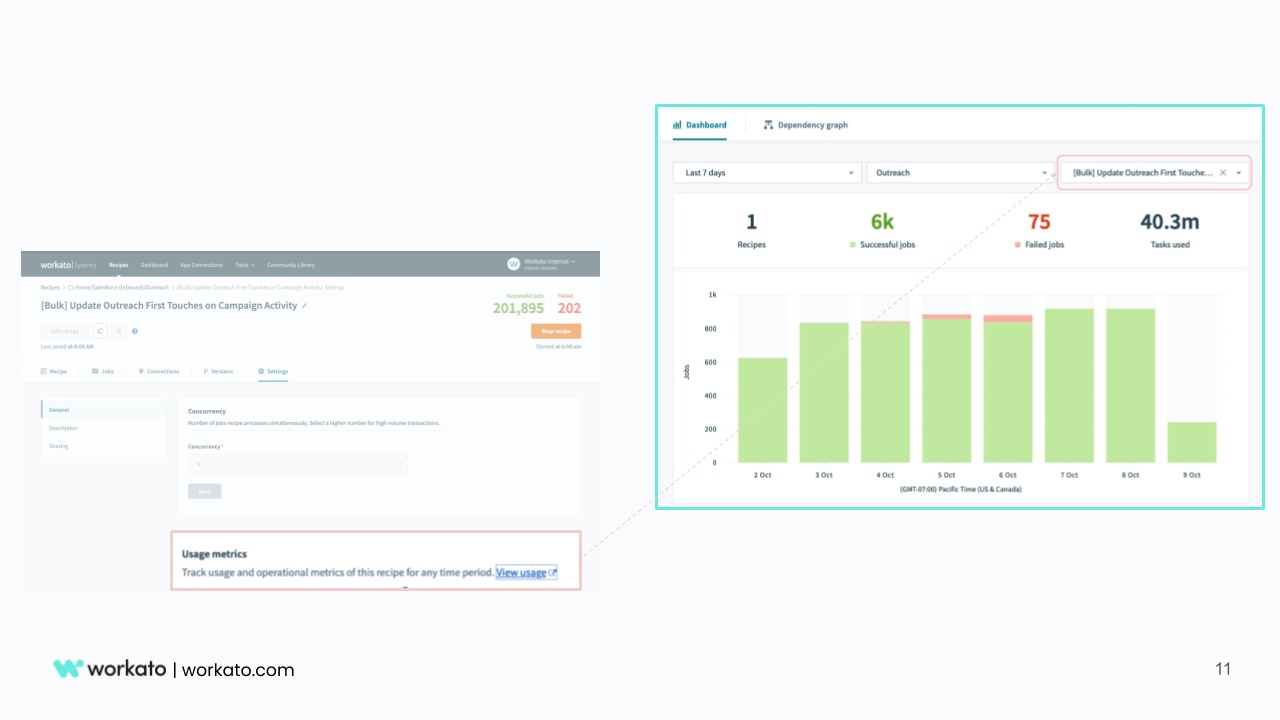The image size is (1280, 720).
Task: Open App Connections in the top navigation
Action: coord(201,265)
